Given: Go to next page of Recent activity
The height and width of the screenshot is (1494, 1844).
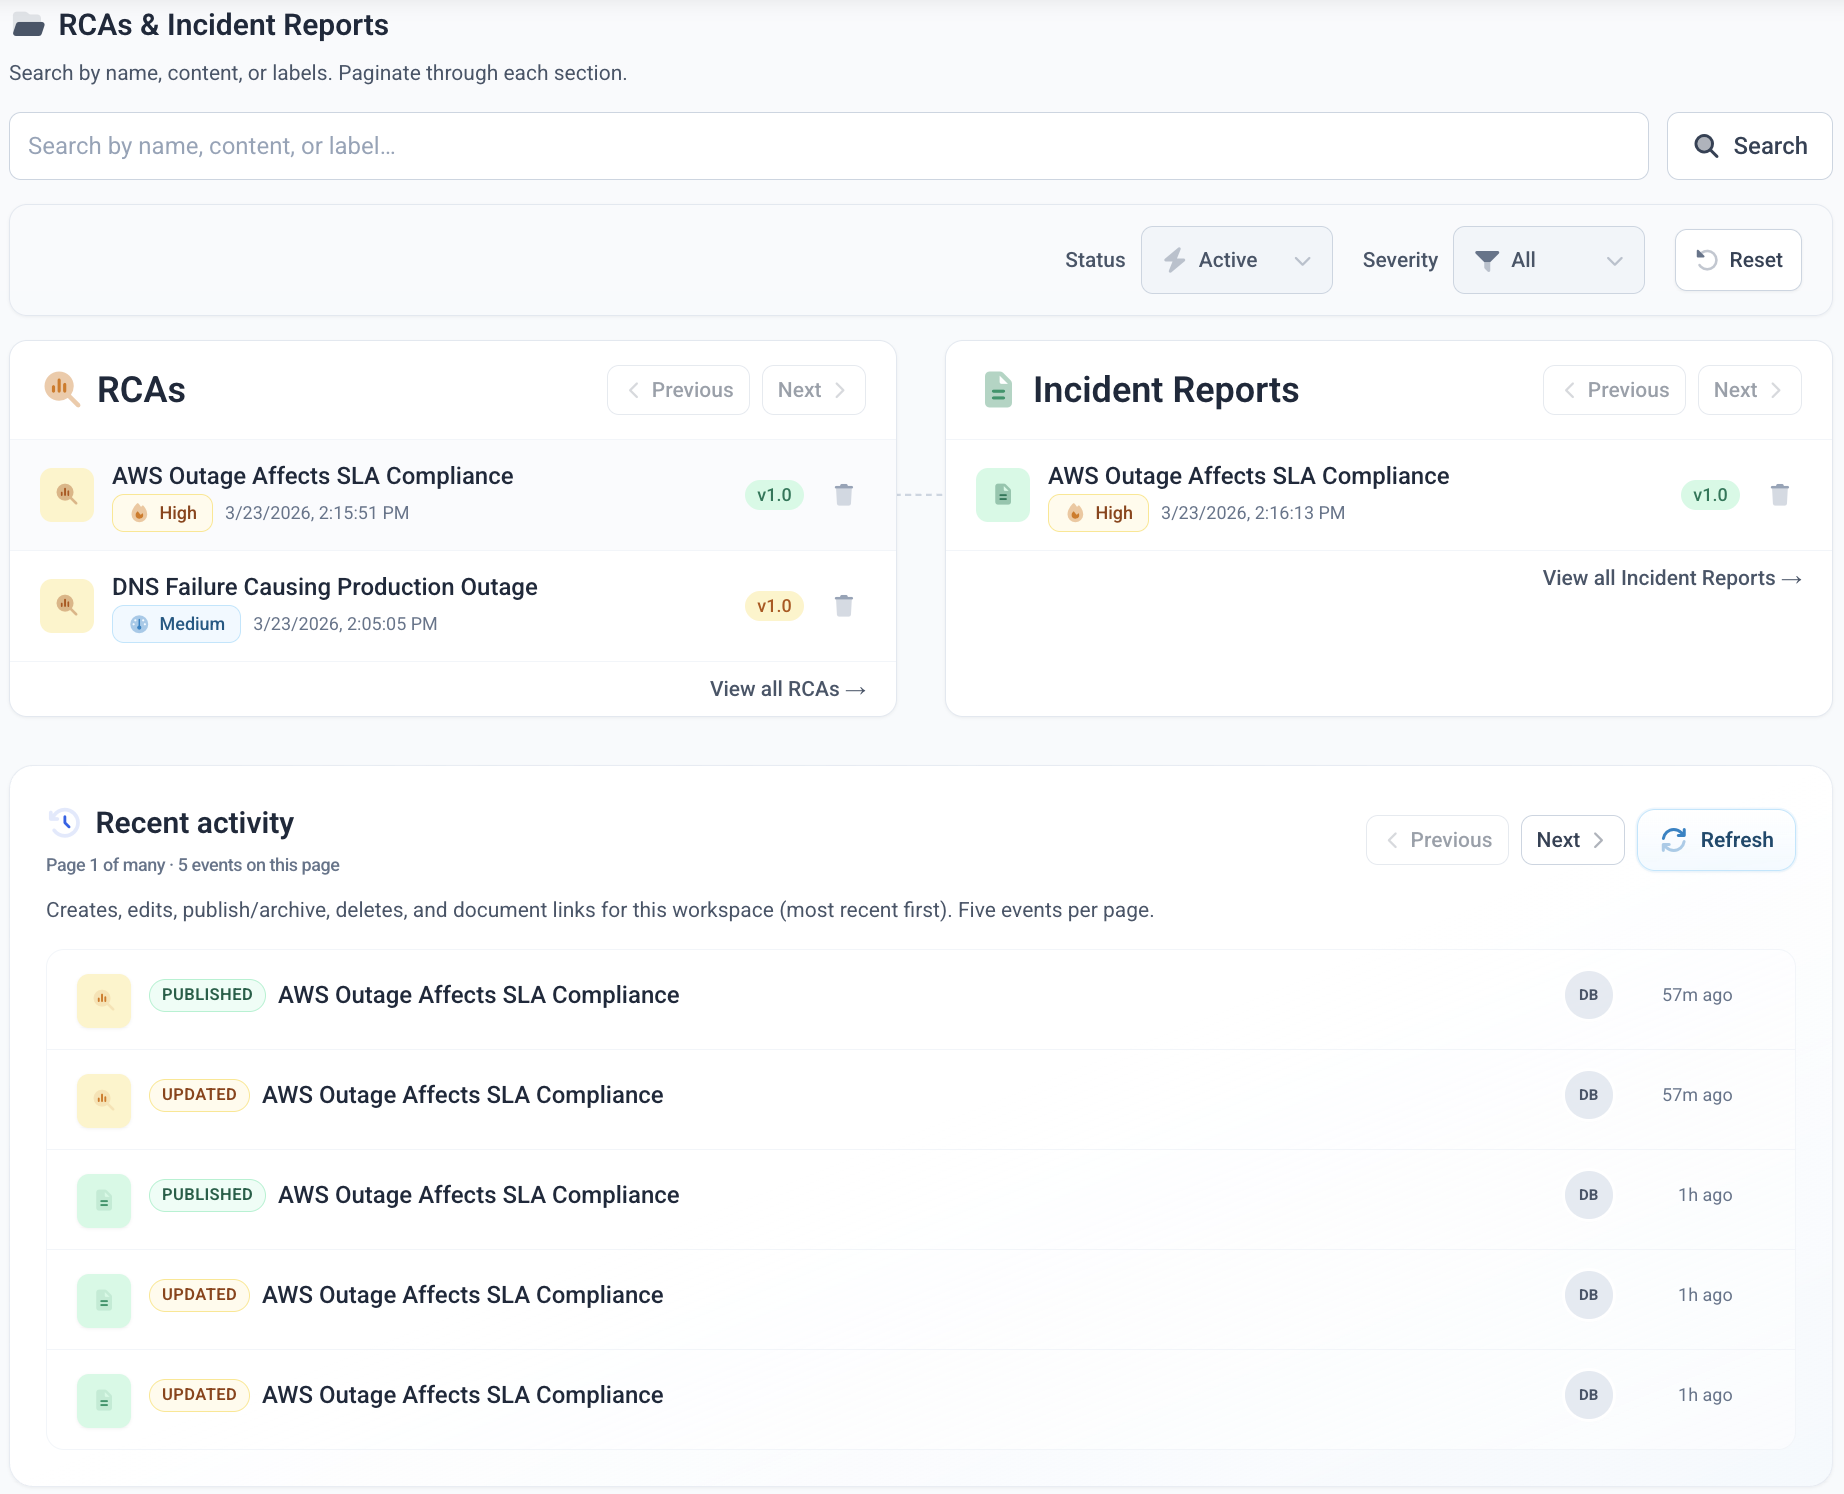Looking at the screenshot, I should [x=1571, y=840].
